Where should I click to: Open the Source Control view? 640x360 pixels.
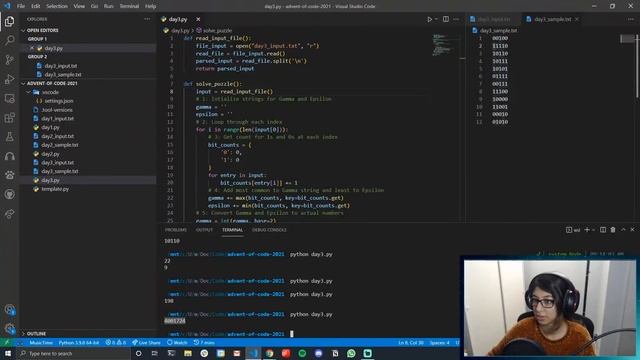[9, 60]
